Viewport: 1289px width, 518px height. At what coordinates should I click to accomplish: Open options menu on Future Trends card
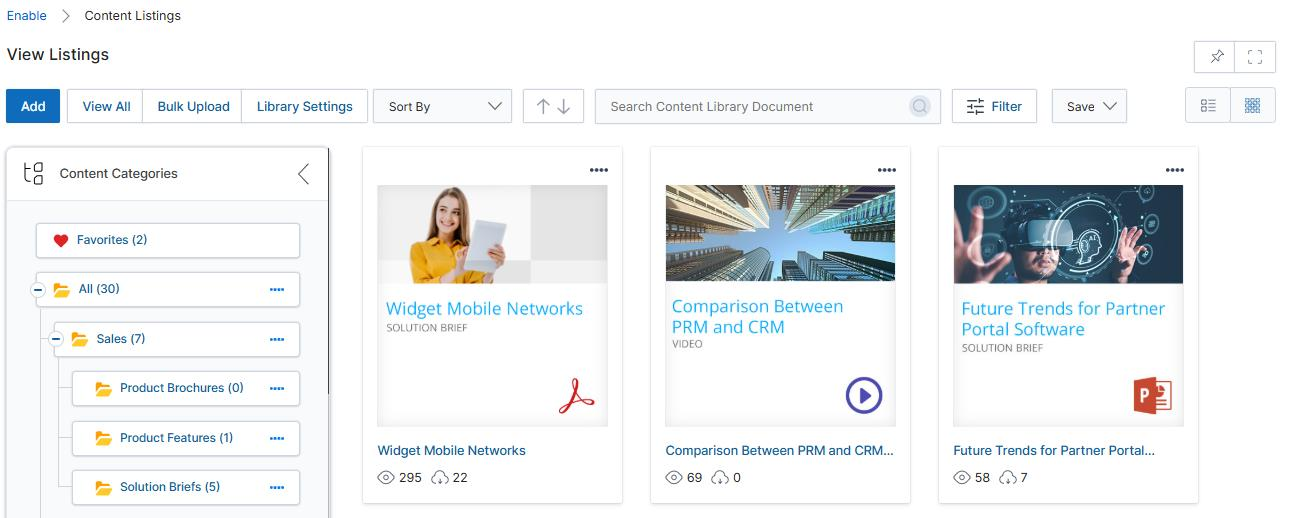tap(1174, 170)
